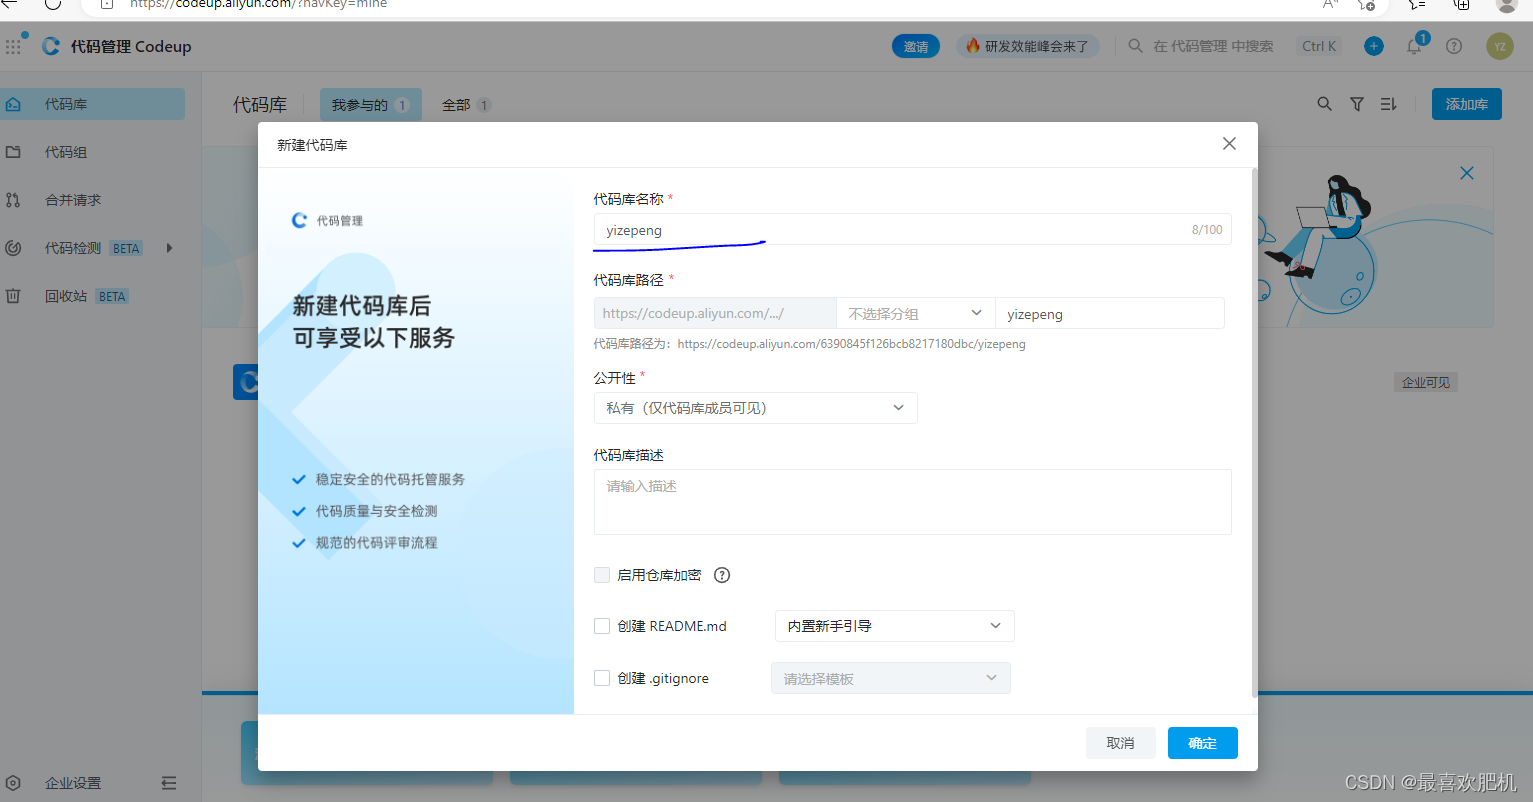Click the 确定 confirm button
This screenshot has height=802, width=1533.
pyautogui.click(x=1203, y=743)
